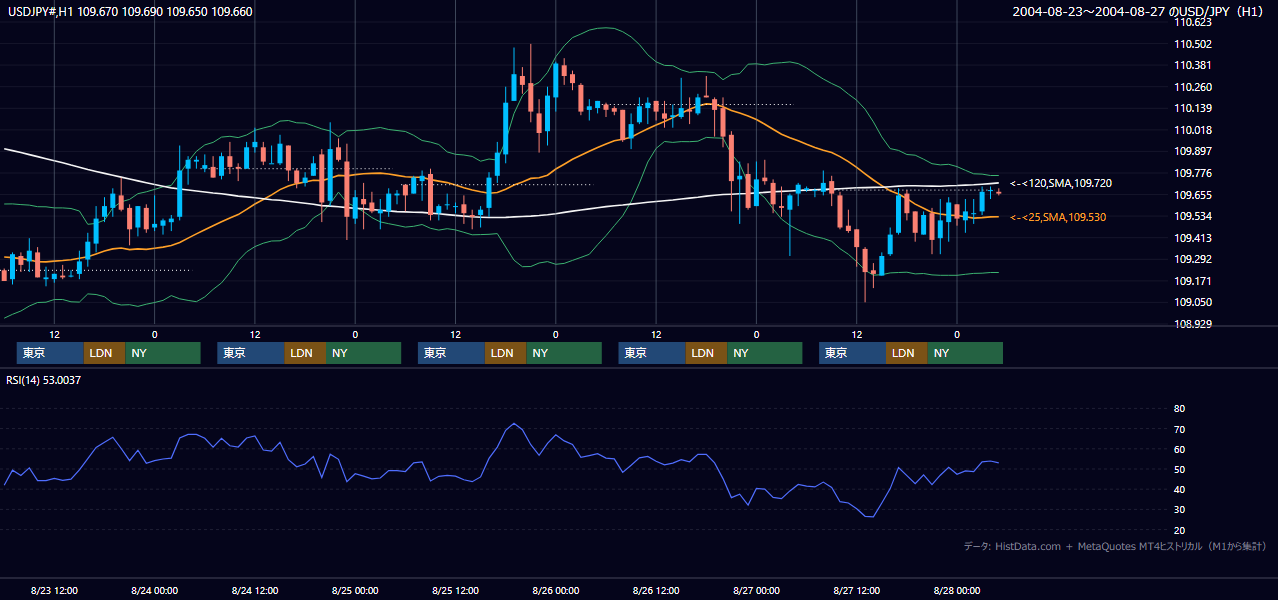Click price axis value 109.050
This screenshot has width=1278, height=600.
point(1193,302)
